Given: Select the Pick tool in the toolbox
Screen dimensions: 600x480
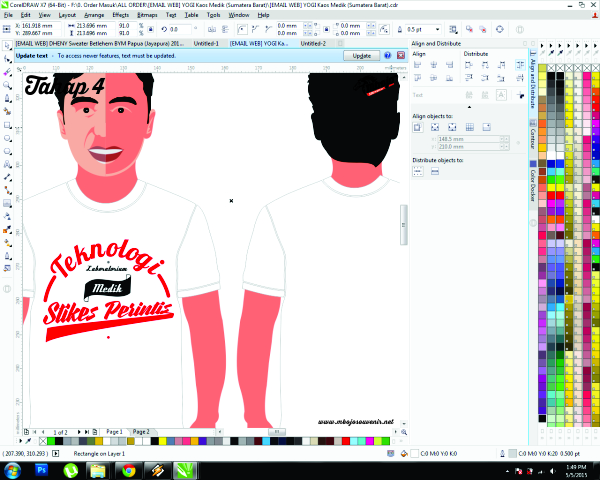Looking at the screenshot, I should coord(7,46).
